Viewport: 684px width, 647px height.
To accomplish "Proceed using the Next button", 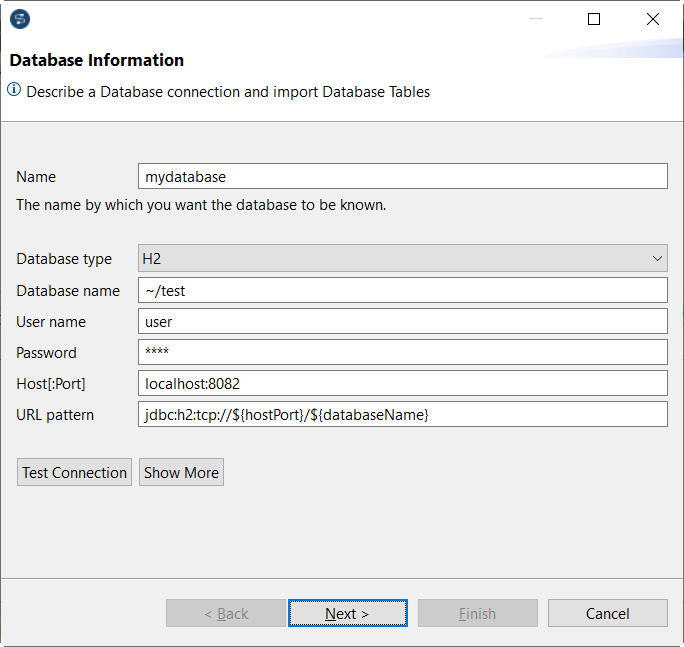I will click(347, 613).
